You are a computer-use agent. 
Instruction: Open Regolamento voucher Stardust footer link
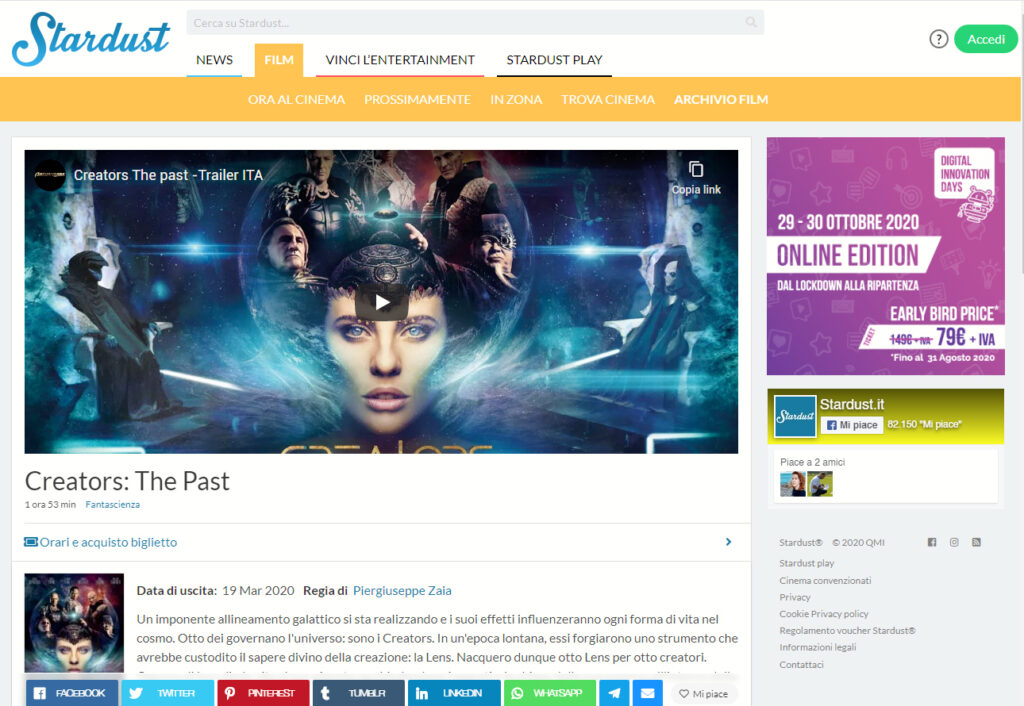click(847, 631)
